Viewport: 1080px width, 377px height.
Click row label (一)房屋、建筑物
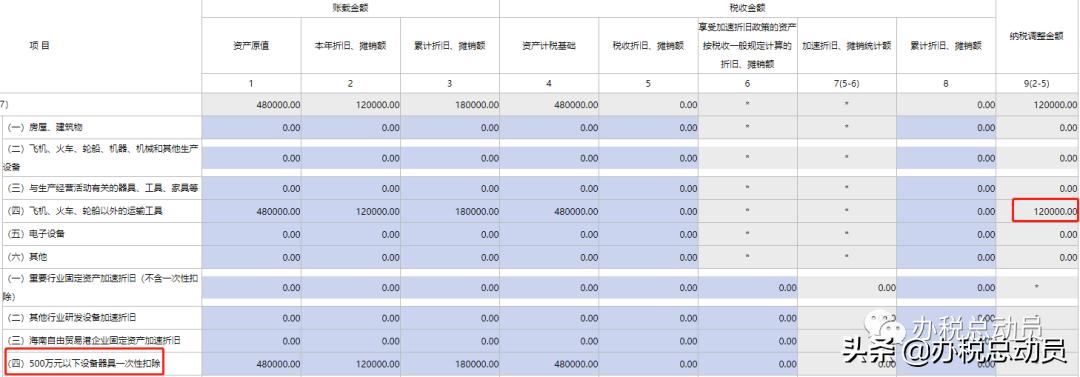45,128
